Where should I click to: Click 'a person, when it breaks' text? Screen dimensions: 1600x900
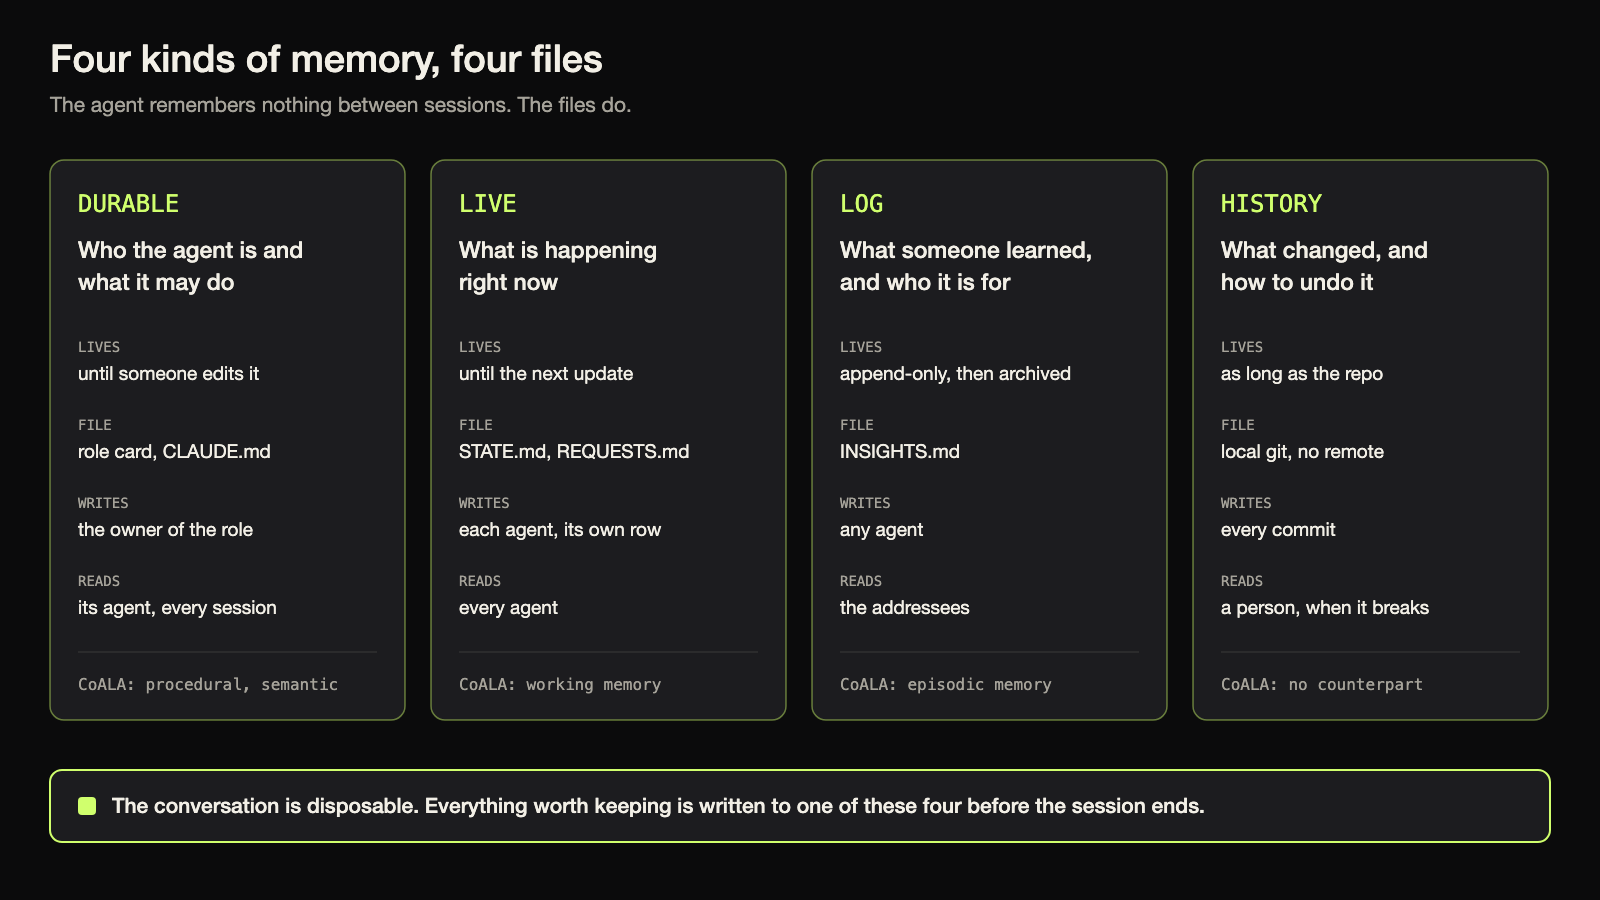pos(1325,608)
